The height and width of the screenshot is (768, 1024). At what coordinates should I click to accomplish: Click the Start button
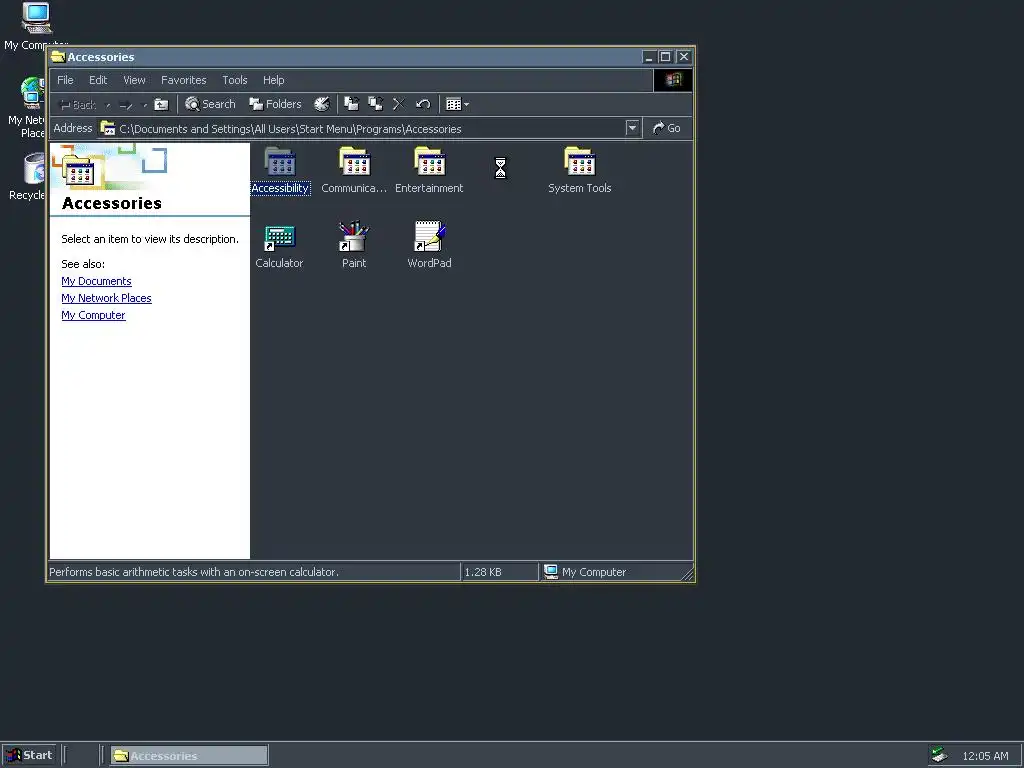coord(29,755)
